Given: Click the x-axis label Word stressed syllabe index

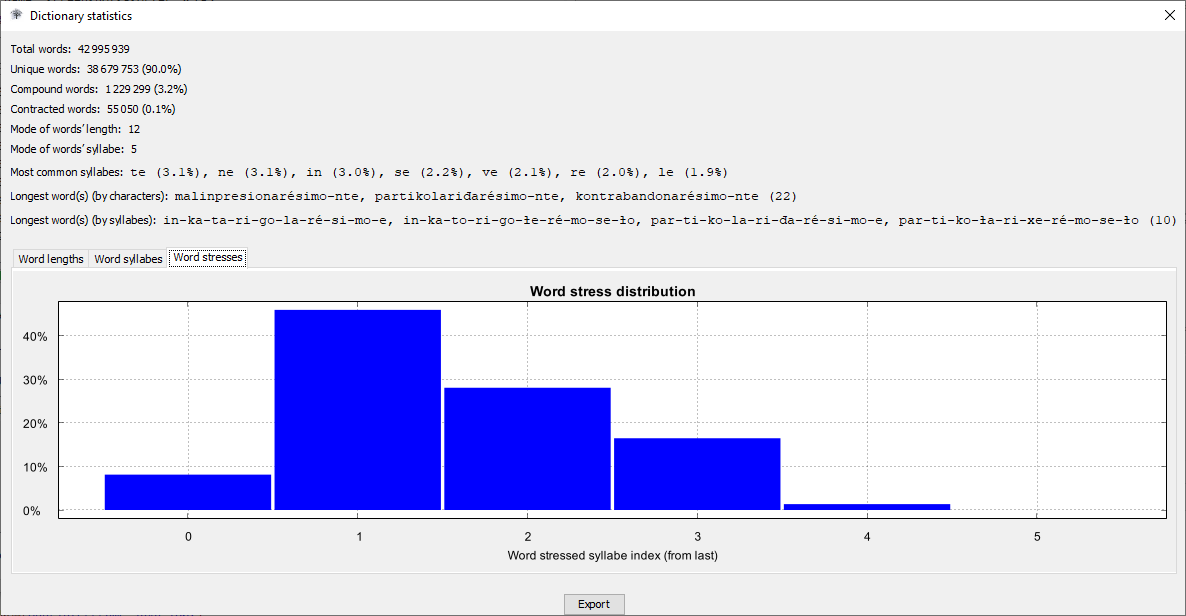Looking at the screenshot, I should click(613, 555).
